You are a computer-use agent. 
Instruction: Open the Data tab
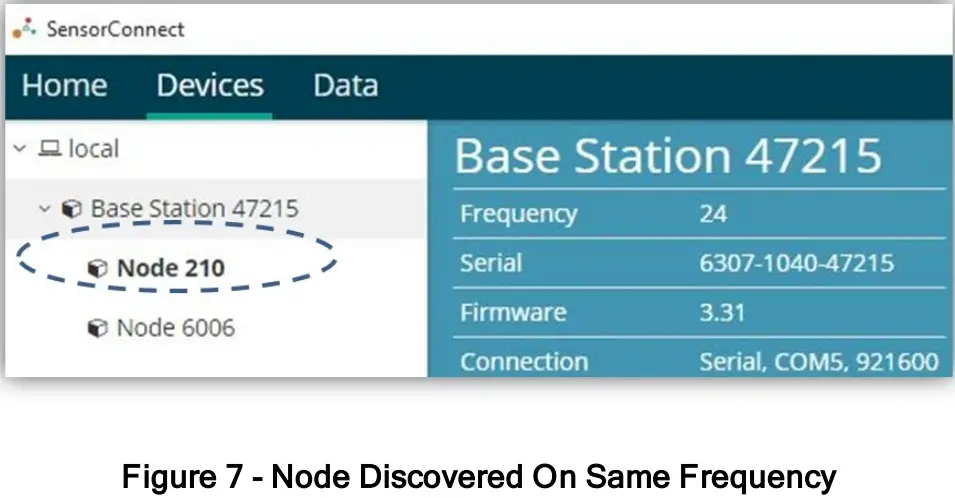[x=345, y=85]
